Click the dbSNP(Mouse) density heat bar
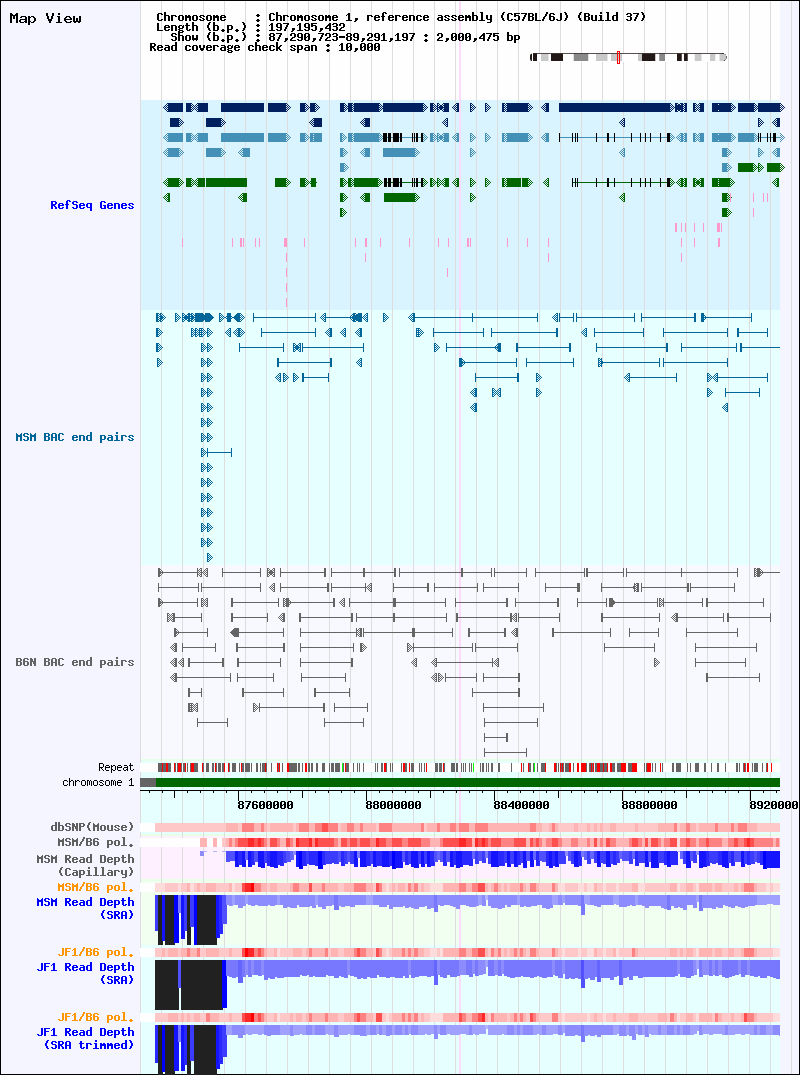 click(468, 828)
